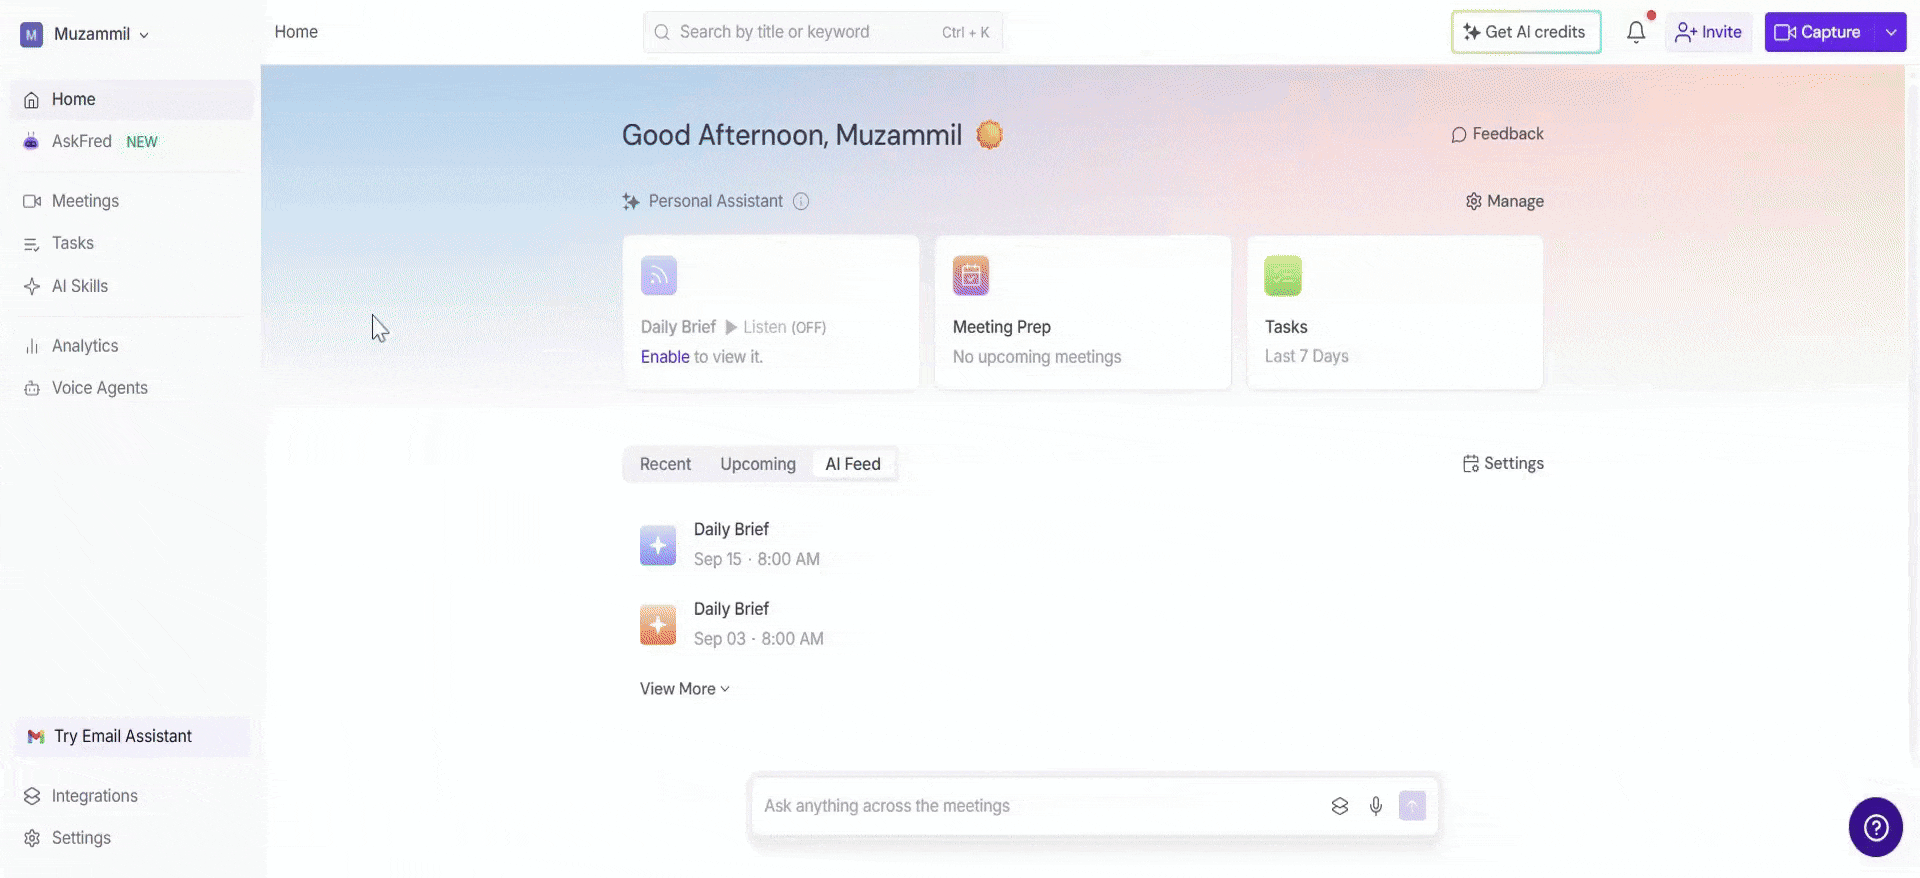
Task: Click the Feedback button
Action: (x=1497, y=134)
